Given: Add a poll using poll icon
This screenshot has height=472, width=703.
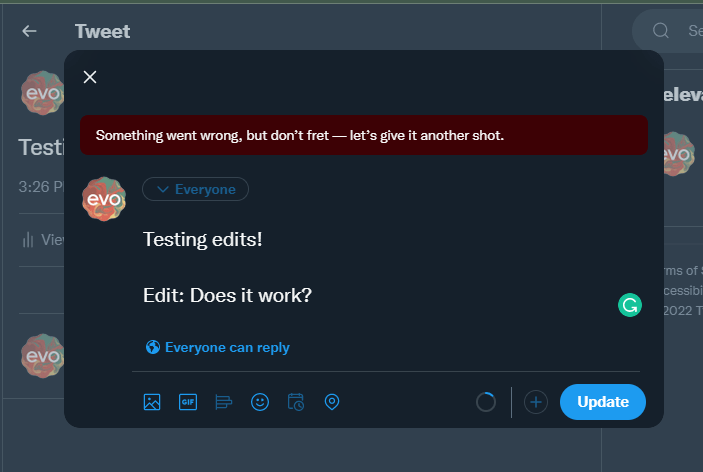Looking at the screenshot, I should click(224, 402).
